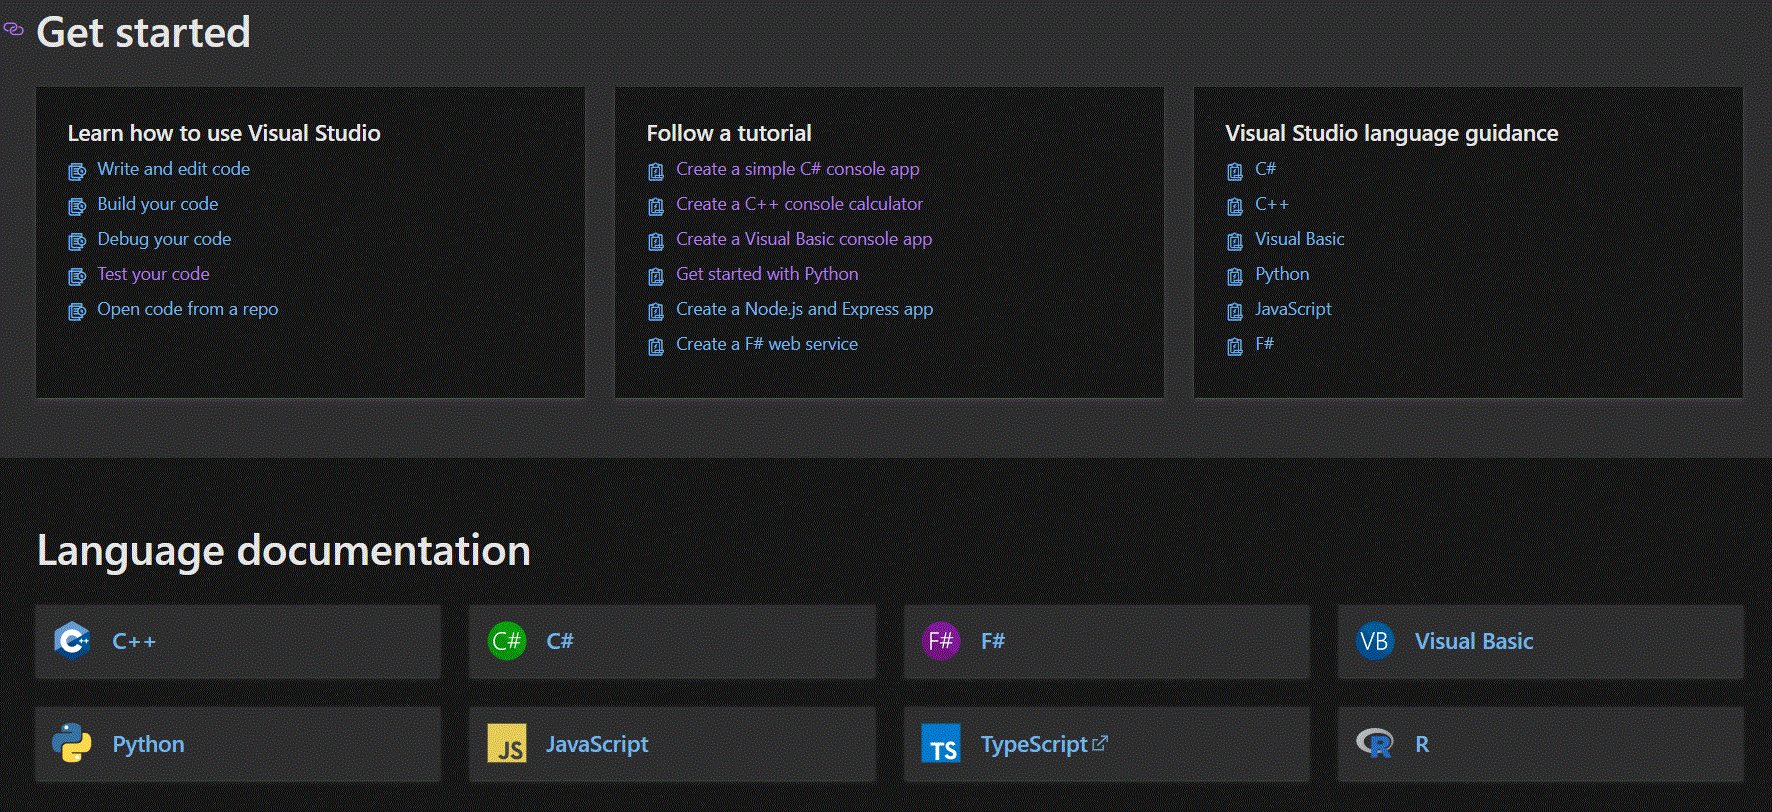
Task: Click the R language logo icon
Action: 1375,743
